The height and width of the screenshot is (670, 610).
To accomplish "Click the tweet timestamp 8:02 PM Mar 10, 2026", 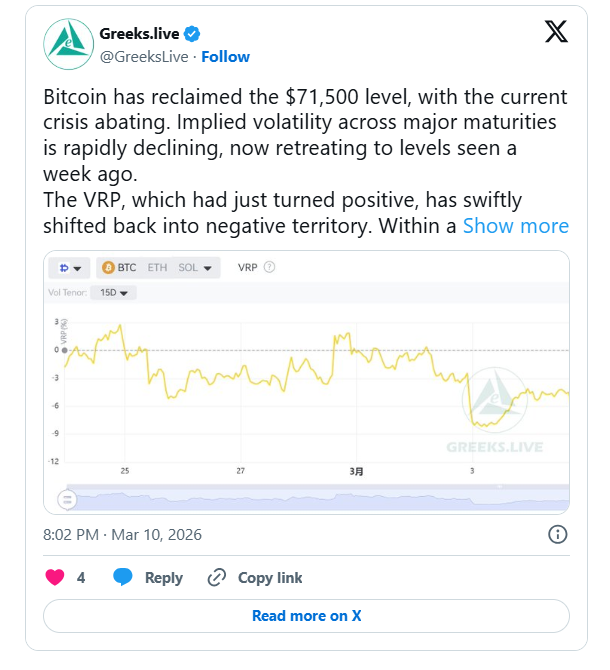I will pyautogui.click(x=122, y=534).
